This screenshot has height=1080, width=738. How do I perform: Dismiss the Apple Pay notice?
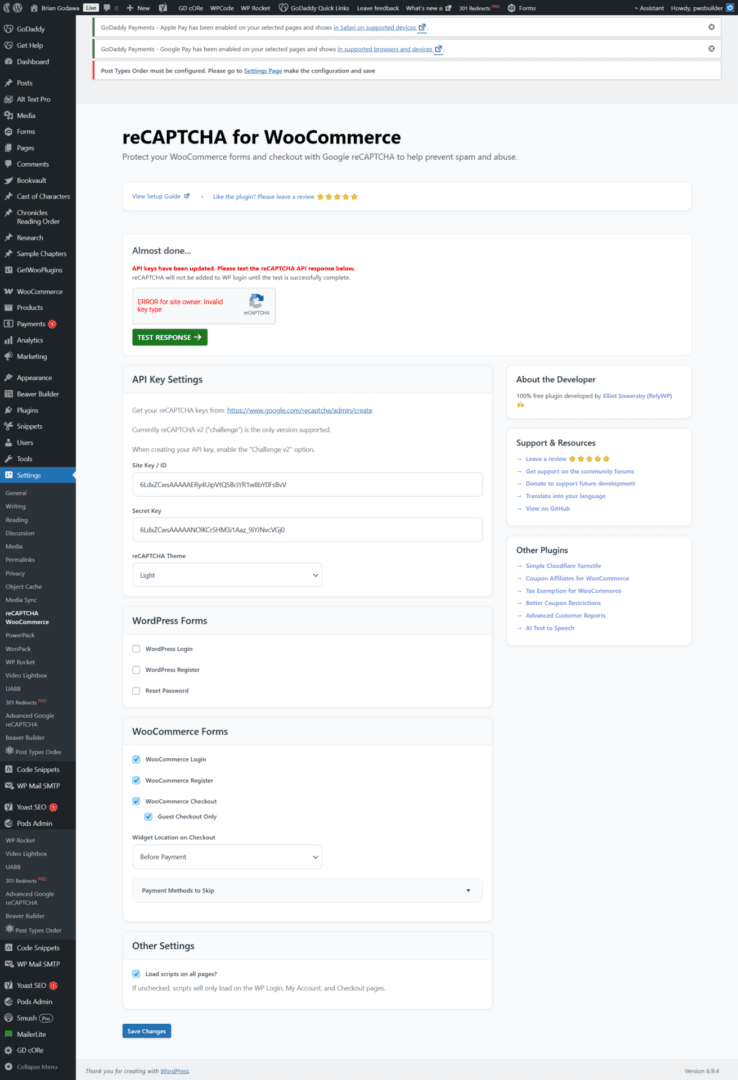point(711,27)
